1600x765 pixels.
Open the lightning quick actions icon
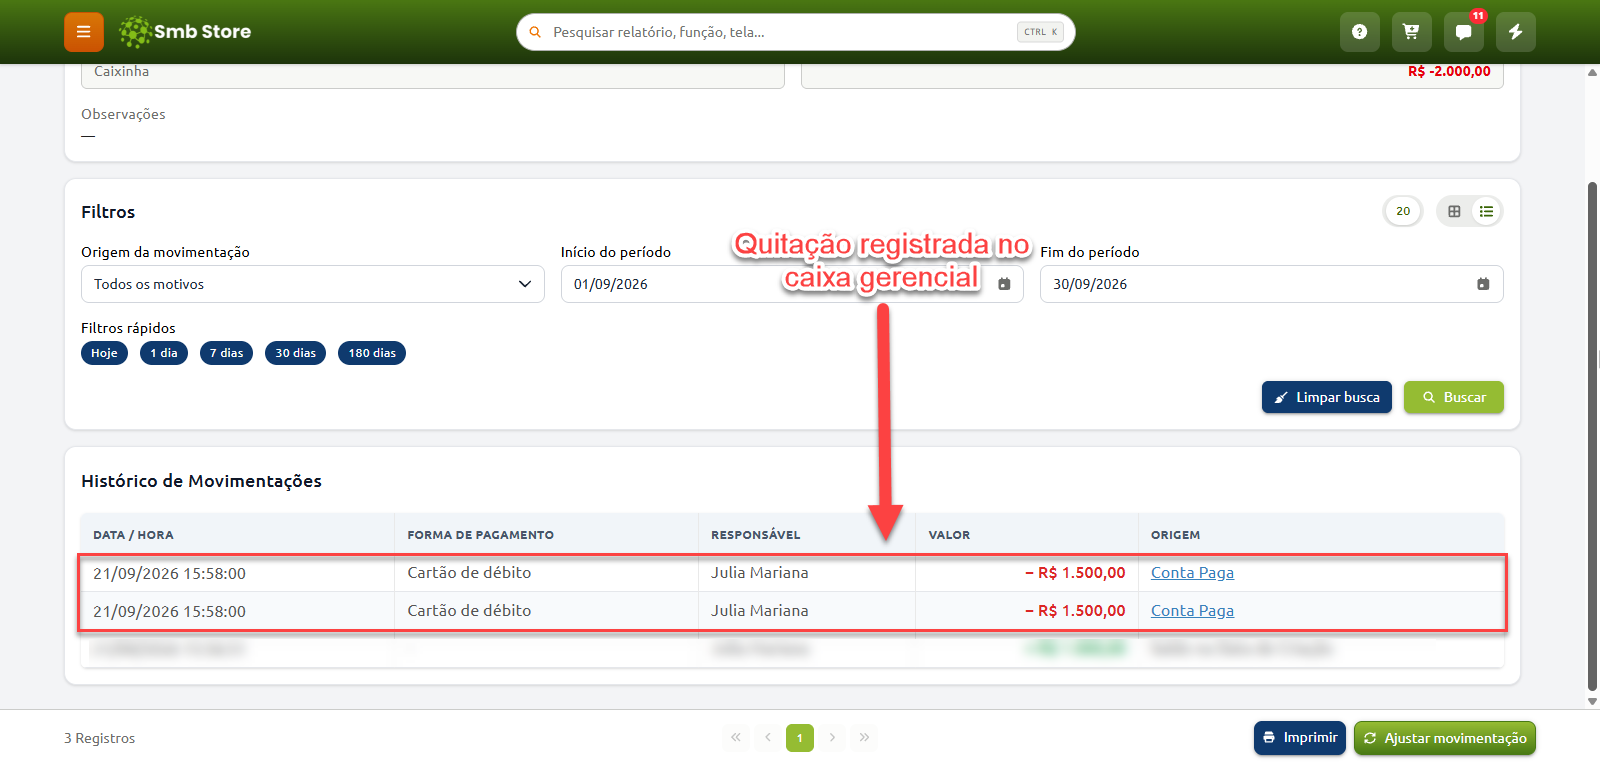click(x=1516, y=32)
